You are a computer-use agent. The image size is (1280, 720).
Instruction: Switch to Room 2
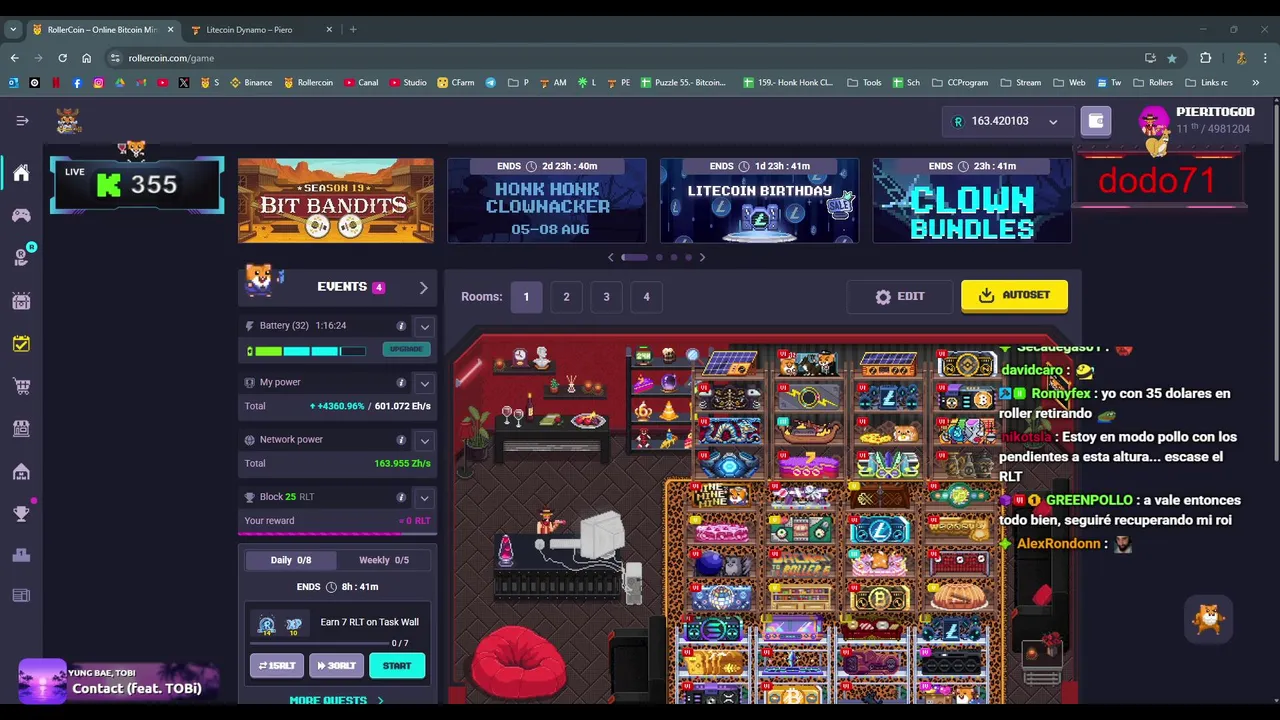pyautogui.click(x=566, y=297)
